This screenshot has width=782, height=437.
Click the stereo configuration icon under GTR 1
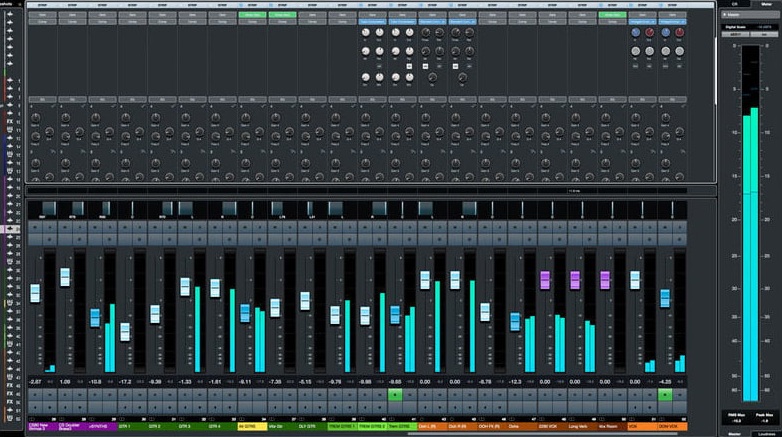pos(122,420)
